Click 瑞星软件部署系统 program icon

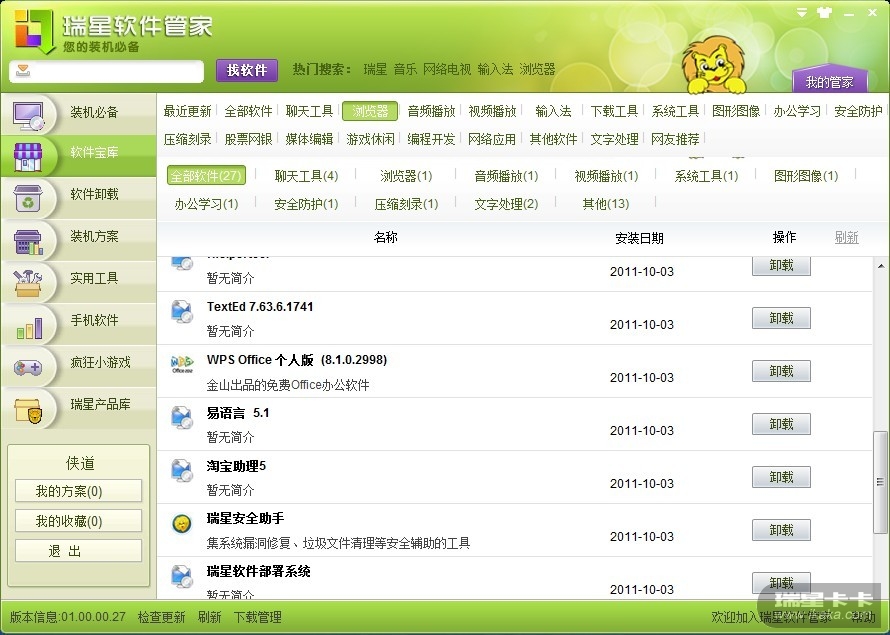tap(182, 576)
